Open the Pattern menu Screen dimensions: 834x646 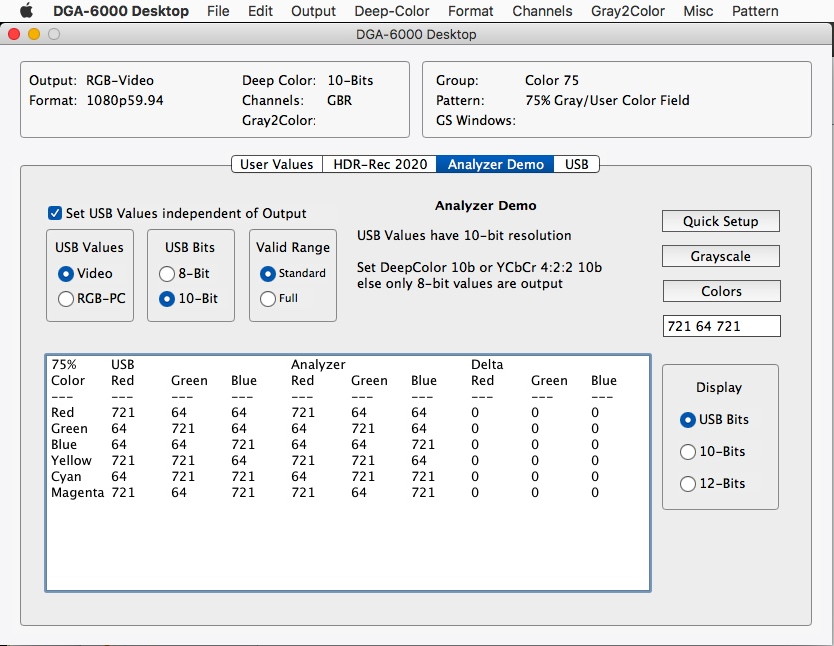click(755, 11)
